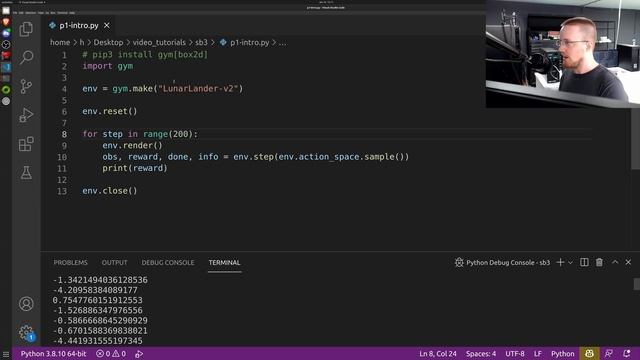Click the debug launch status bar icon
The image size is (640, 360).
click(x=139, y=353)
